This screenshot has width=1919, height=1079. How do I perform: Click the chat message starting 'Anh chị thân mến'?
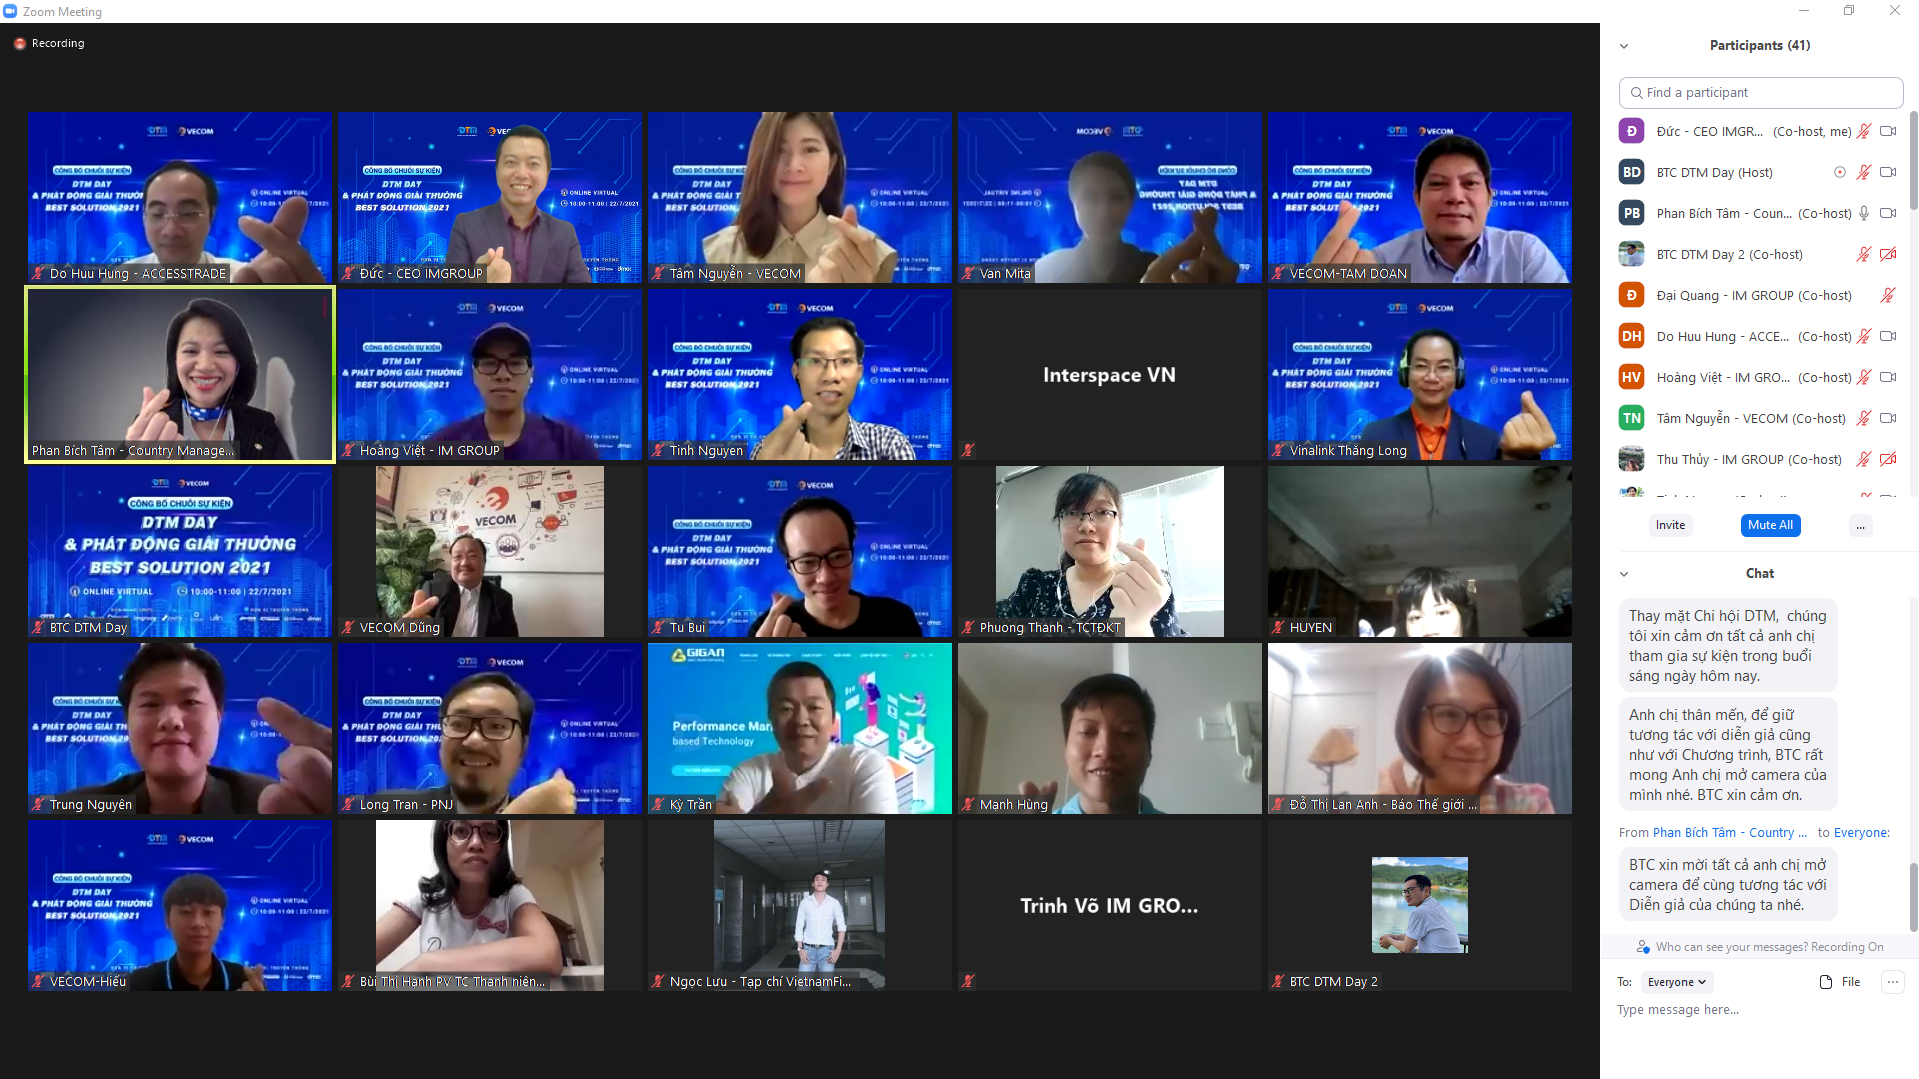[1728, 755]
